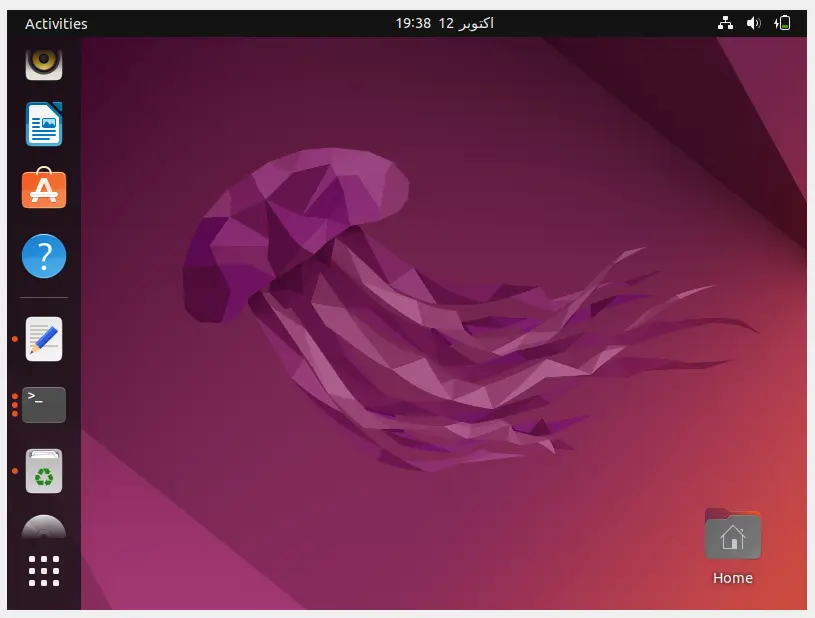Open the clock and calendar menu
This screenshot has height=618, width=815.
point(444,23)
